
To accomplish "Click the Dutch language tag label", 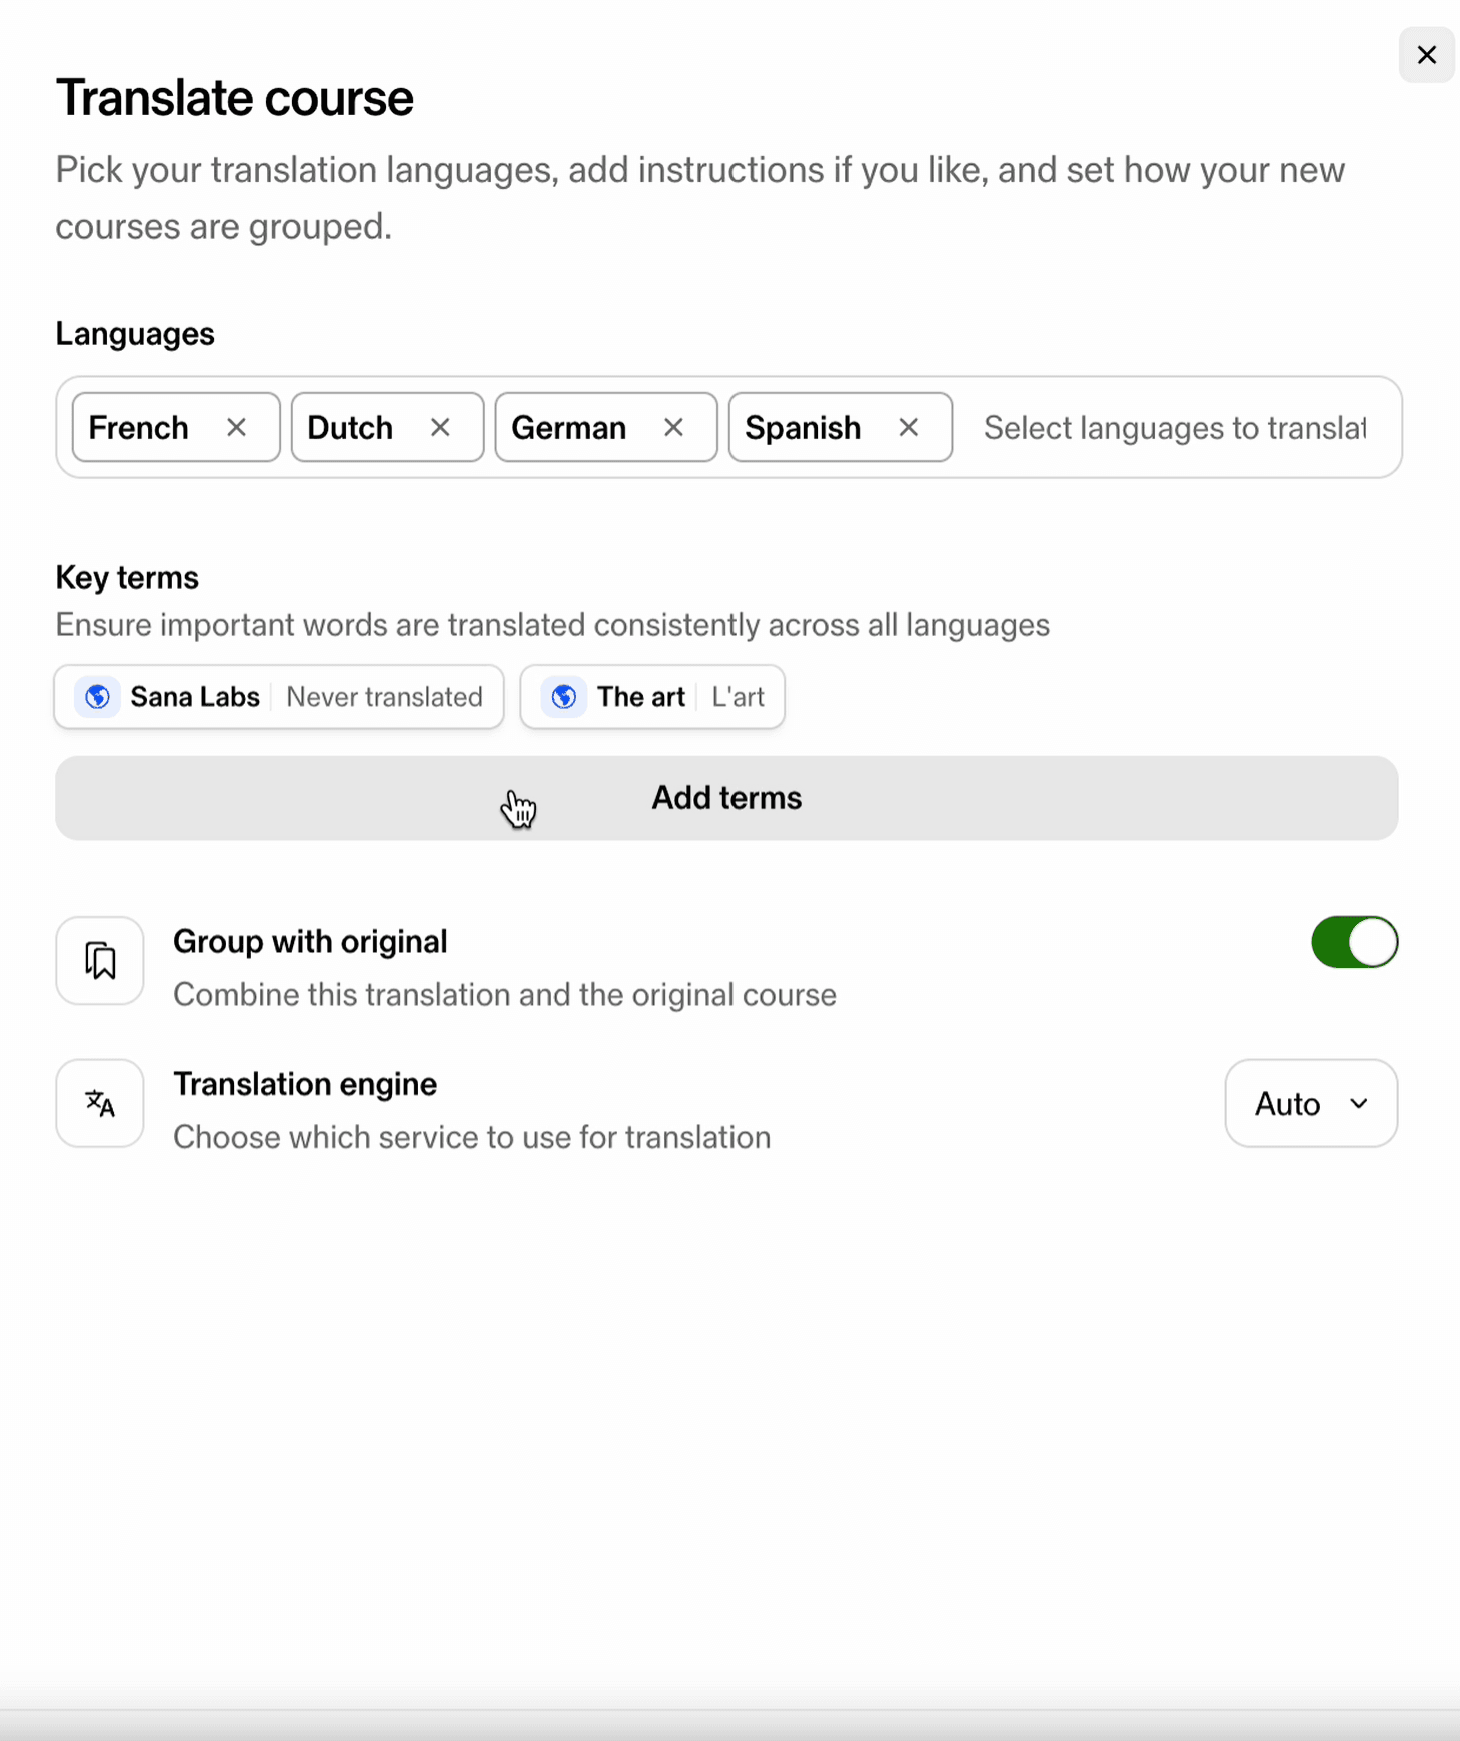I will (350, 428).
